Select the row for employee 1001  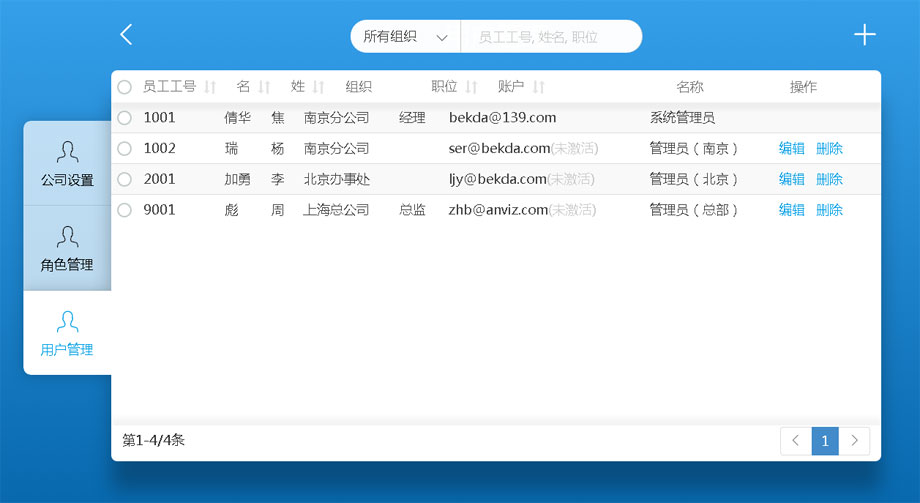click(125, 118)
